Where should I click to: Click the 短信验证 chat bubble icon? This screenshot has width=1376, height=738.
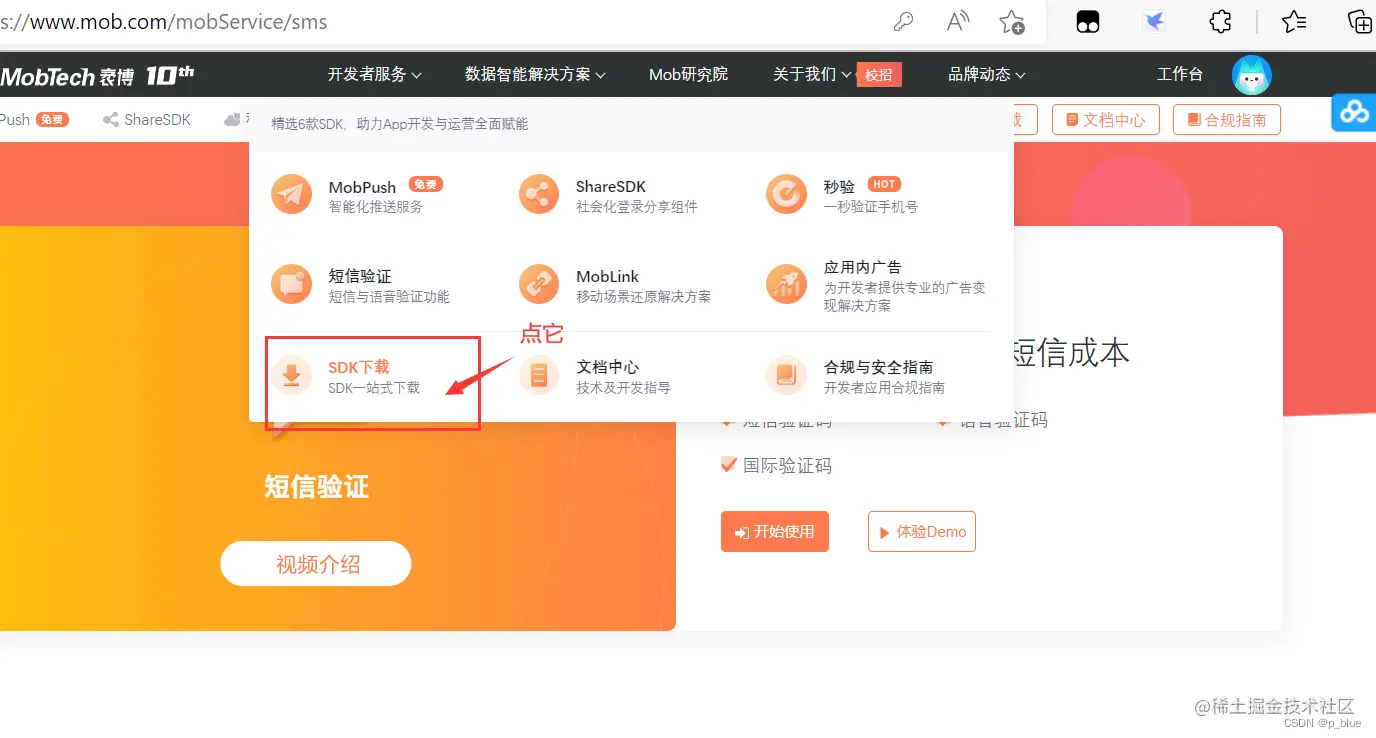(291, 285)
